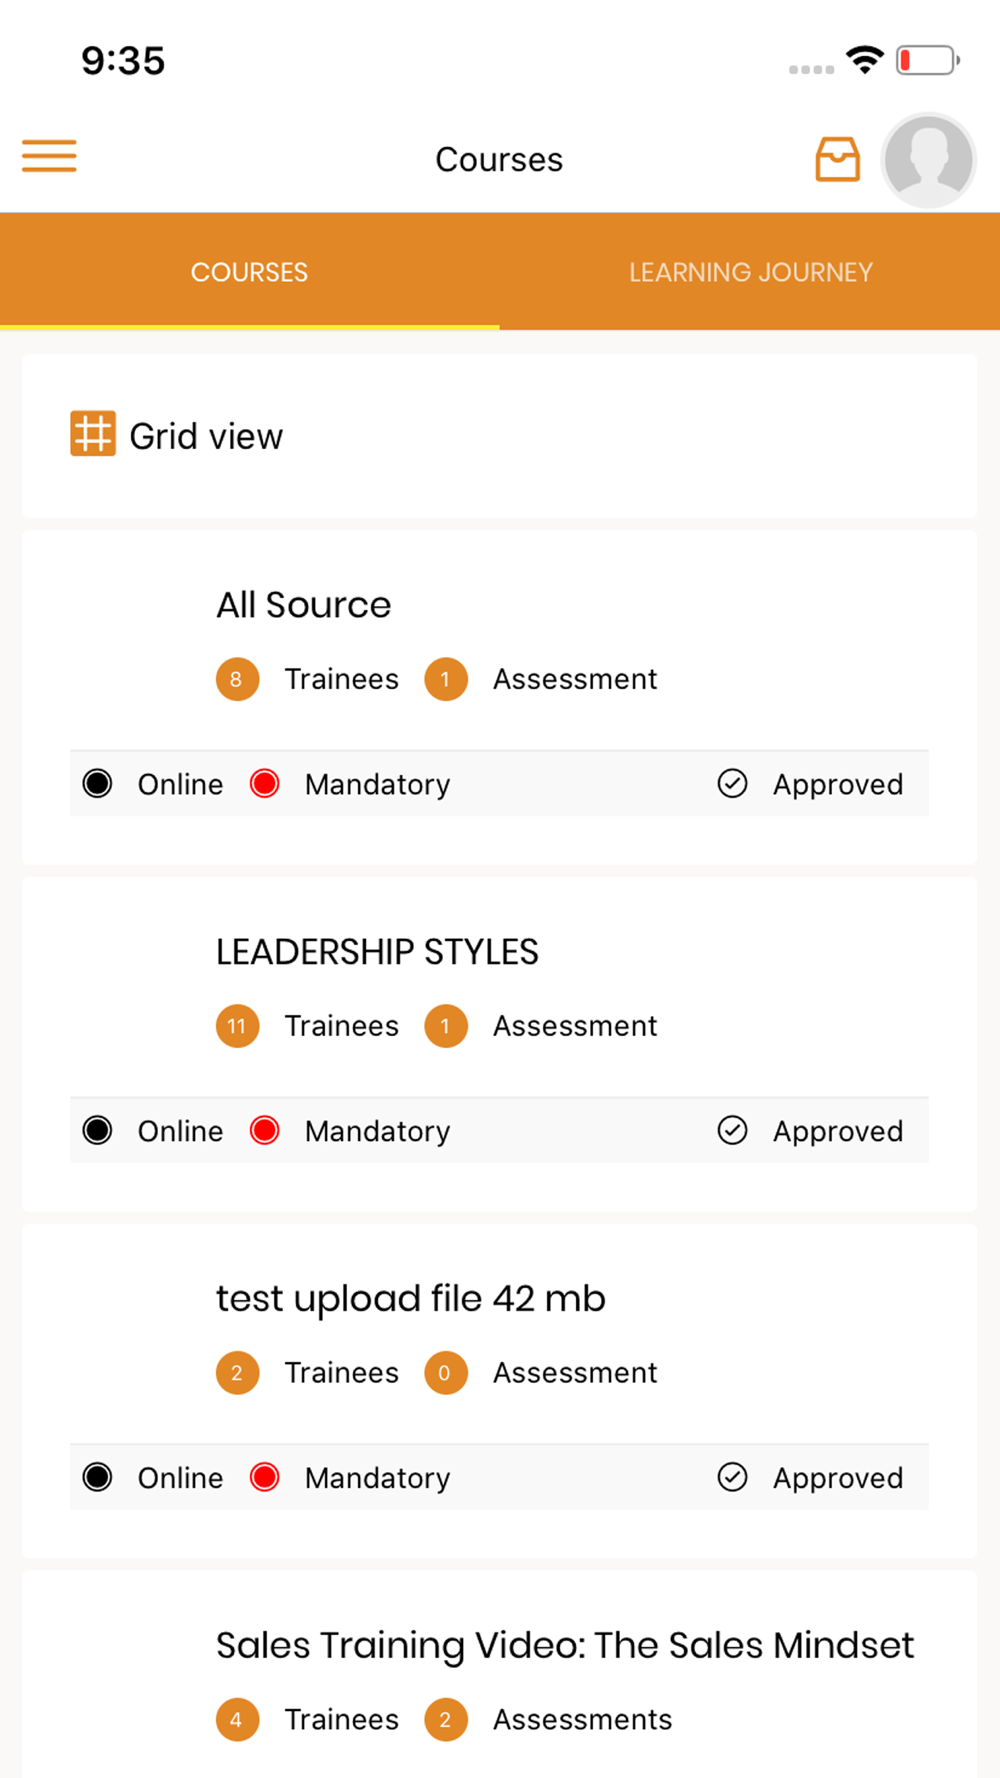This screenshot has height=1778, width=1000.
Task: Tap the user profile avatar
Action: coord(928,160)
